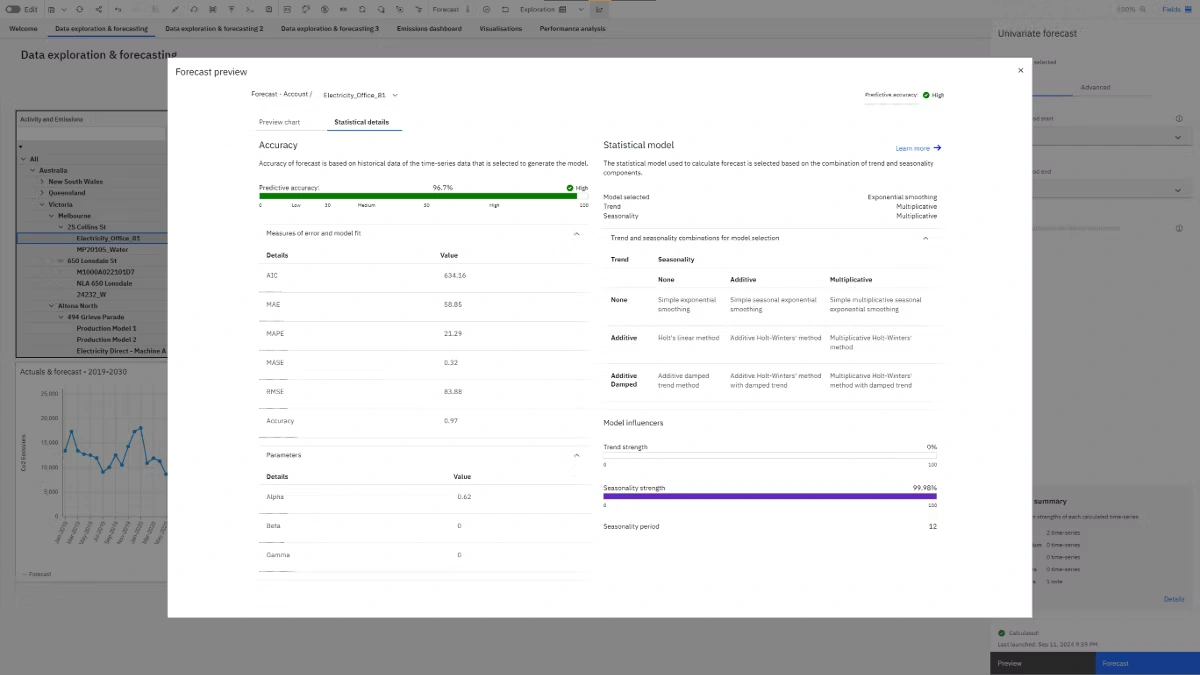
Task: Select the Statistical details tab
Action: pos(361,122)
